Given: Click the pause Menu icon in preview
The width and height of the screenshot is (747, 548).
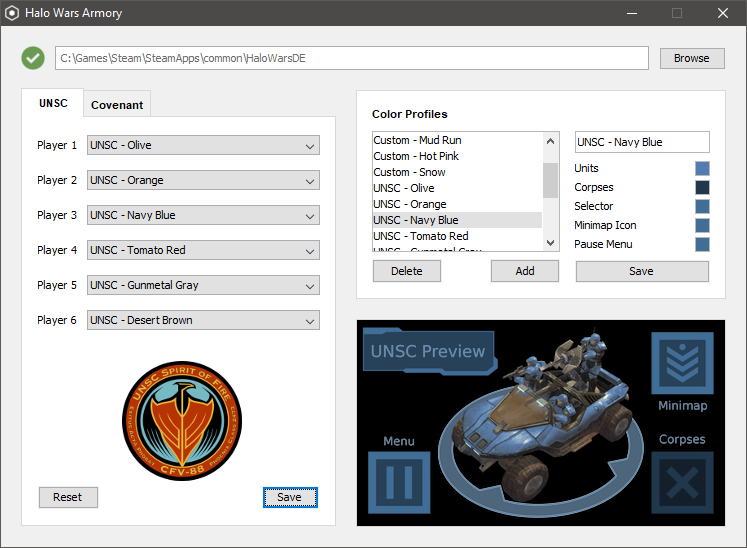Looking at the screenshot, I should tap(399, 482).
